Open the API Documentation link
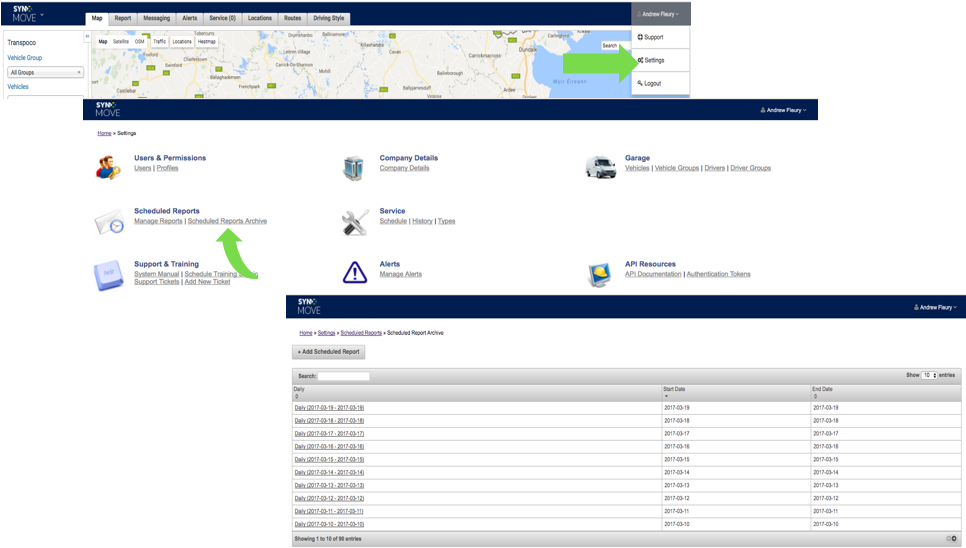This screenshot has height=548, width=966. 653,274
